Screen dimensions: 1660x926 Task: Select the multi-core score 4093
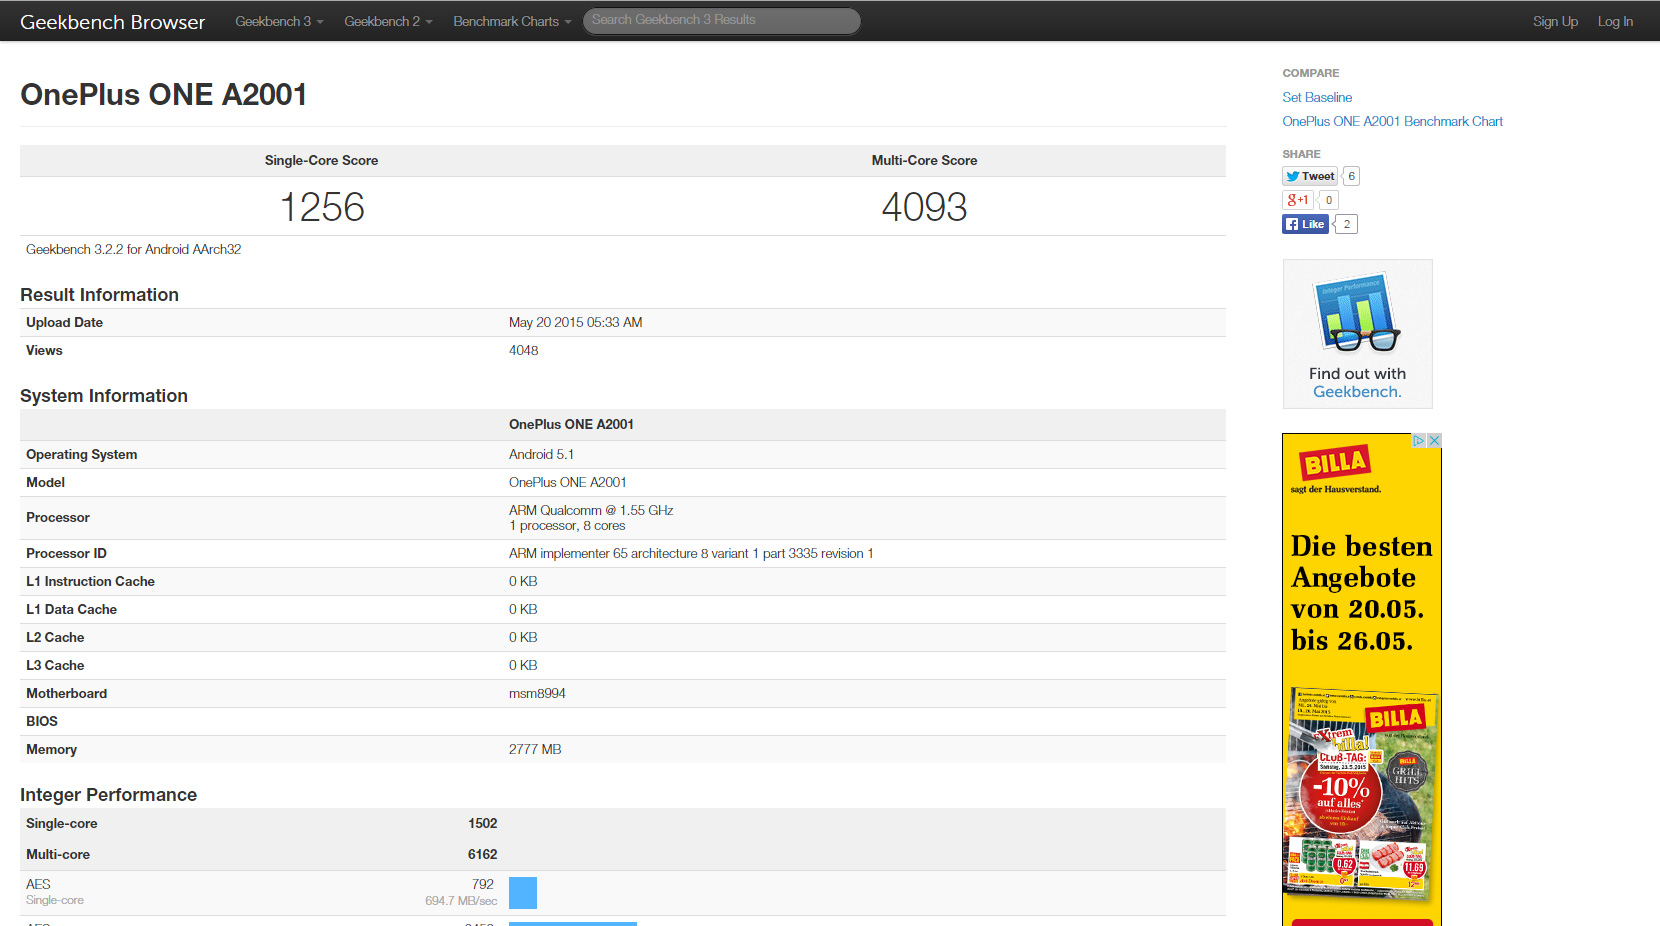click(924, 207)
